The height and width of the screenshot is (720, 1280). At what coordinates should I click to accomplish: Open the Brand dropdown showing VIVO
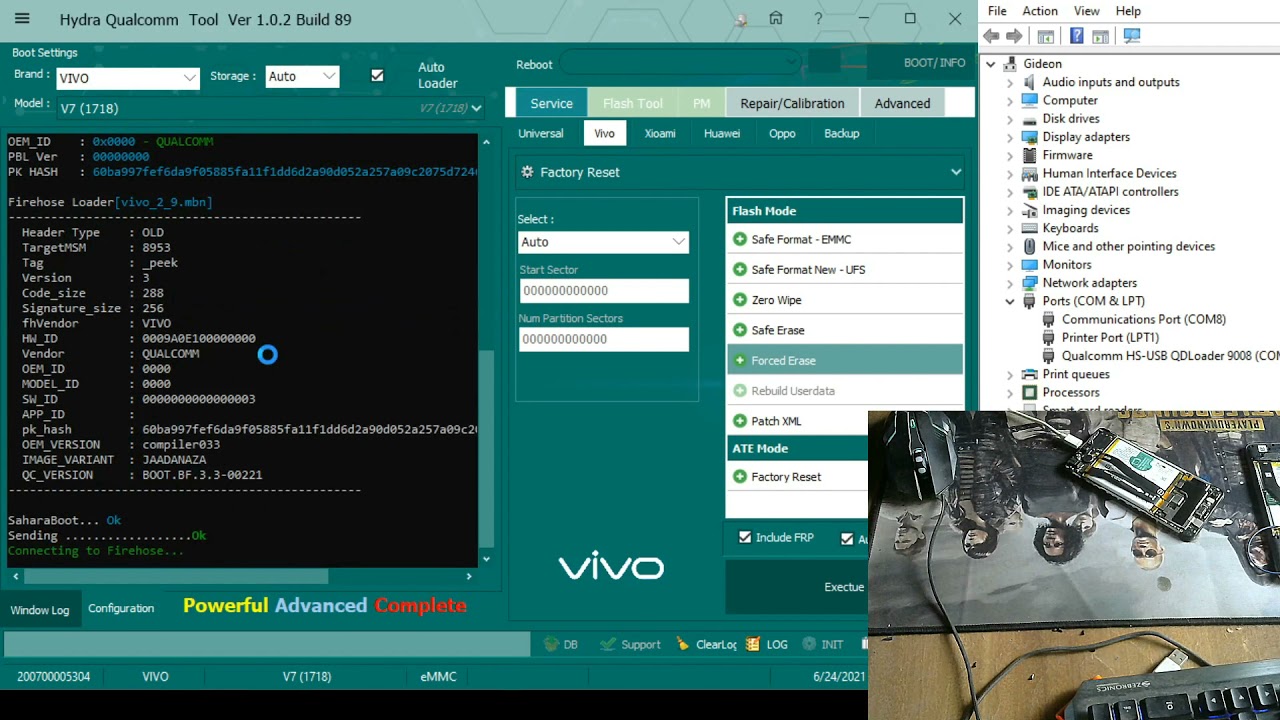pos(127,77)
